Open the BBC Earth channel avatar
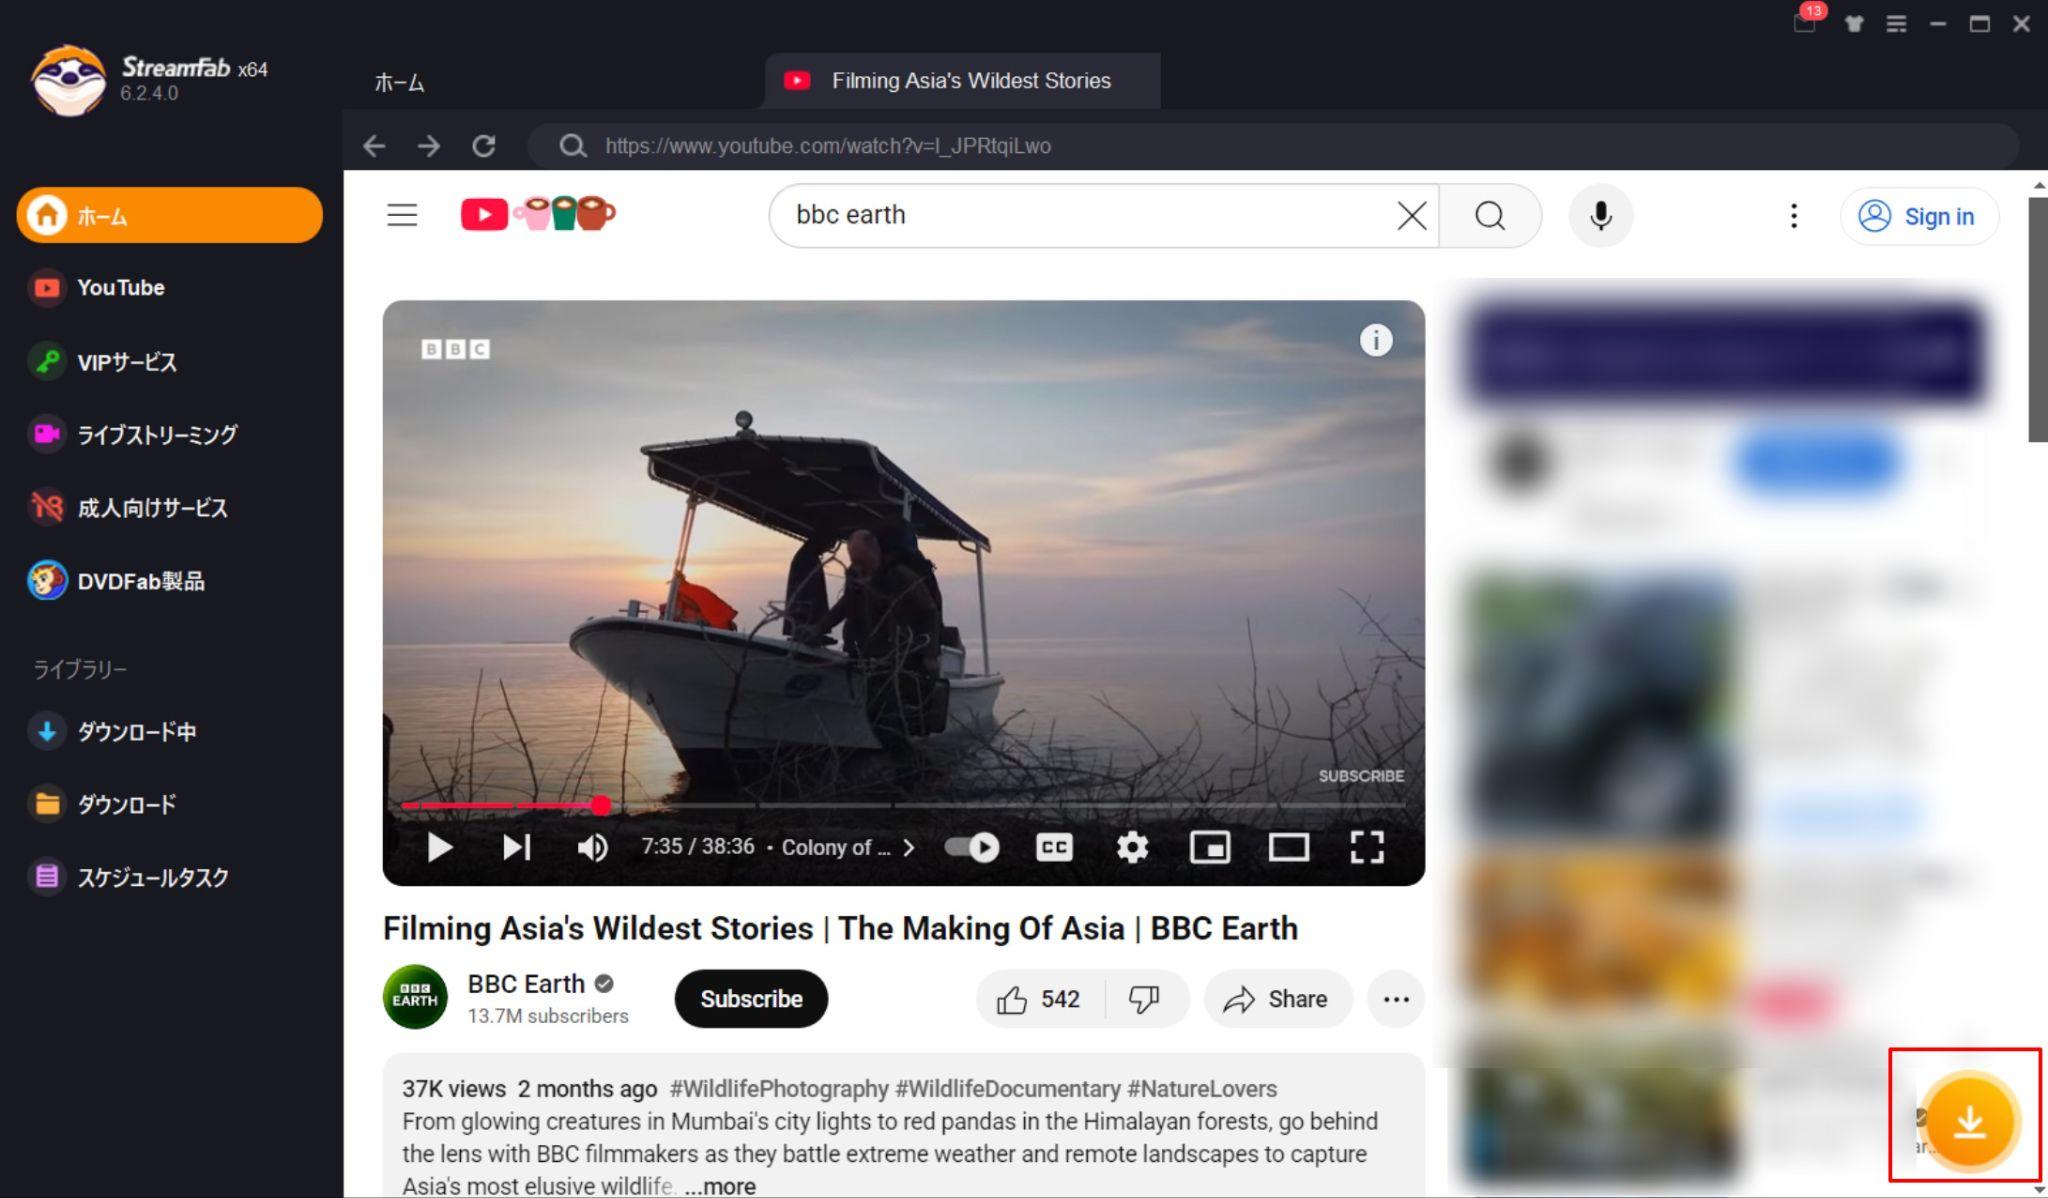The image size is (2048, 1198). pos(415,997)
